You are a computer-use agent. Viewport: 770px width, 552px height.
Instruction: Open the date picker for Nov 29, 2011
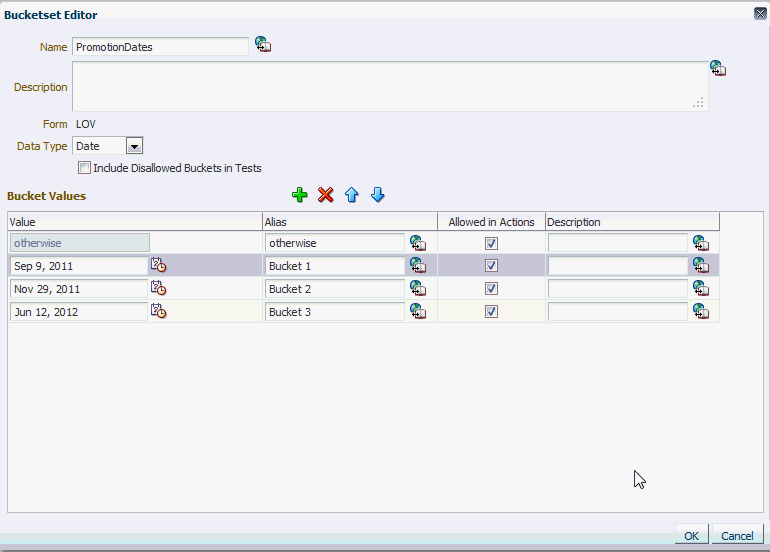coord(158,288)
